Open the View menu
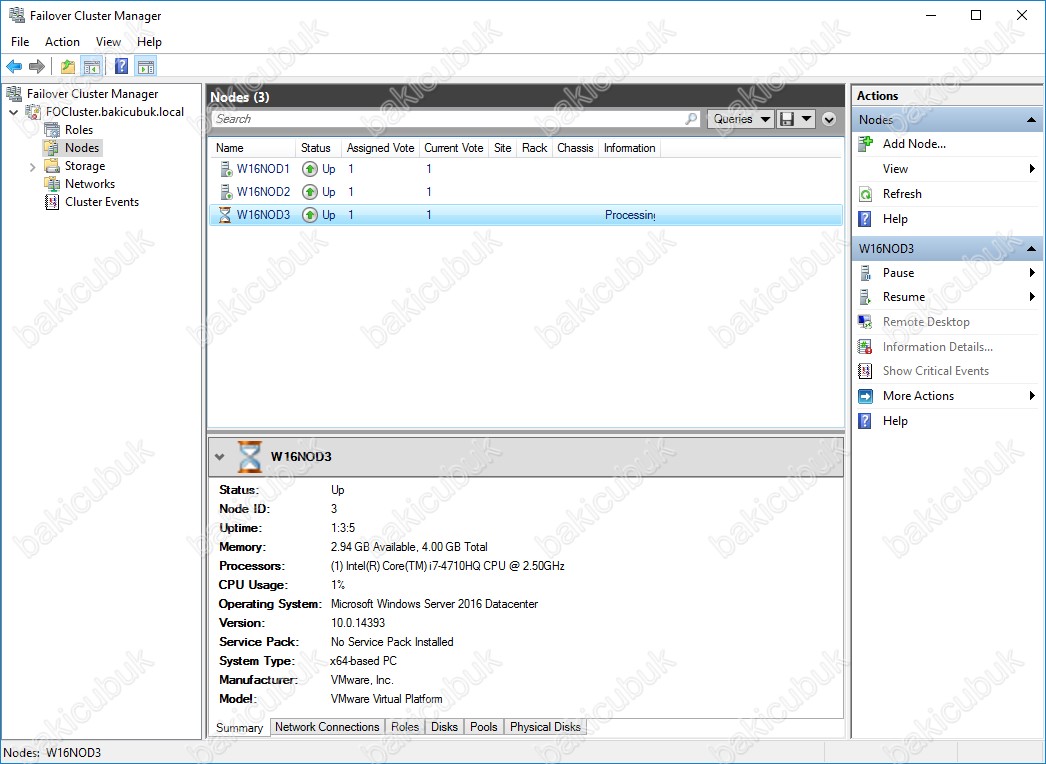 point(108,41)
